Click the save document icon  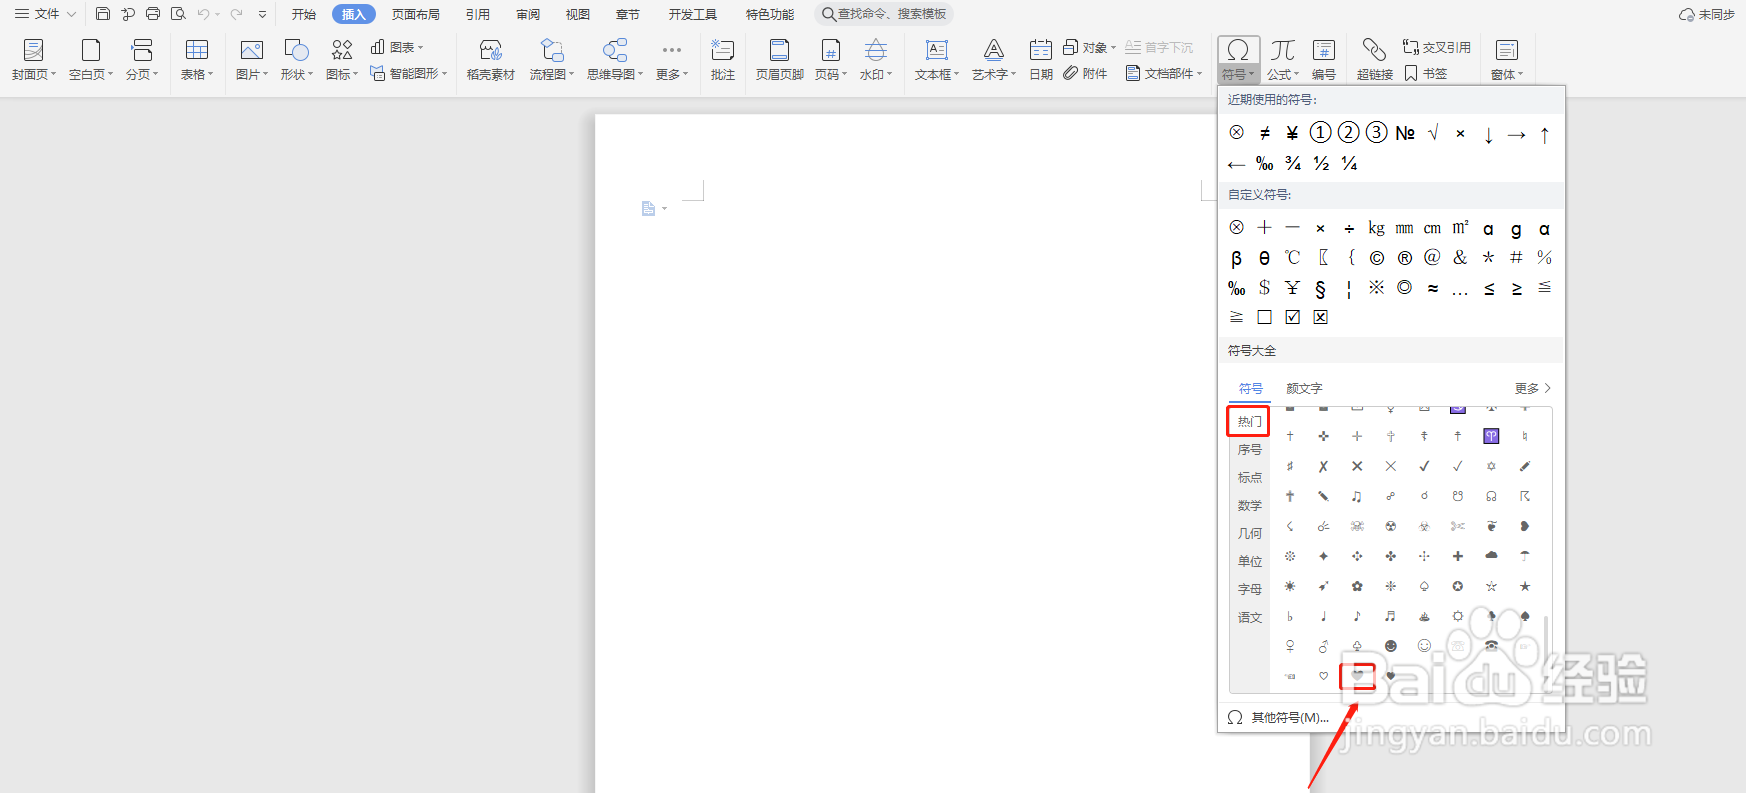[103, 14]
